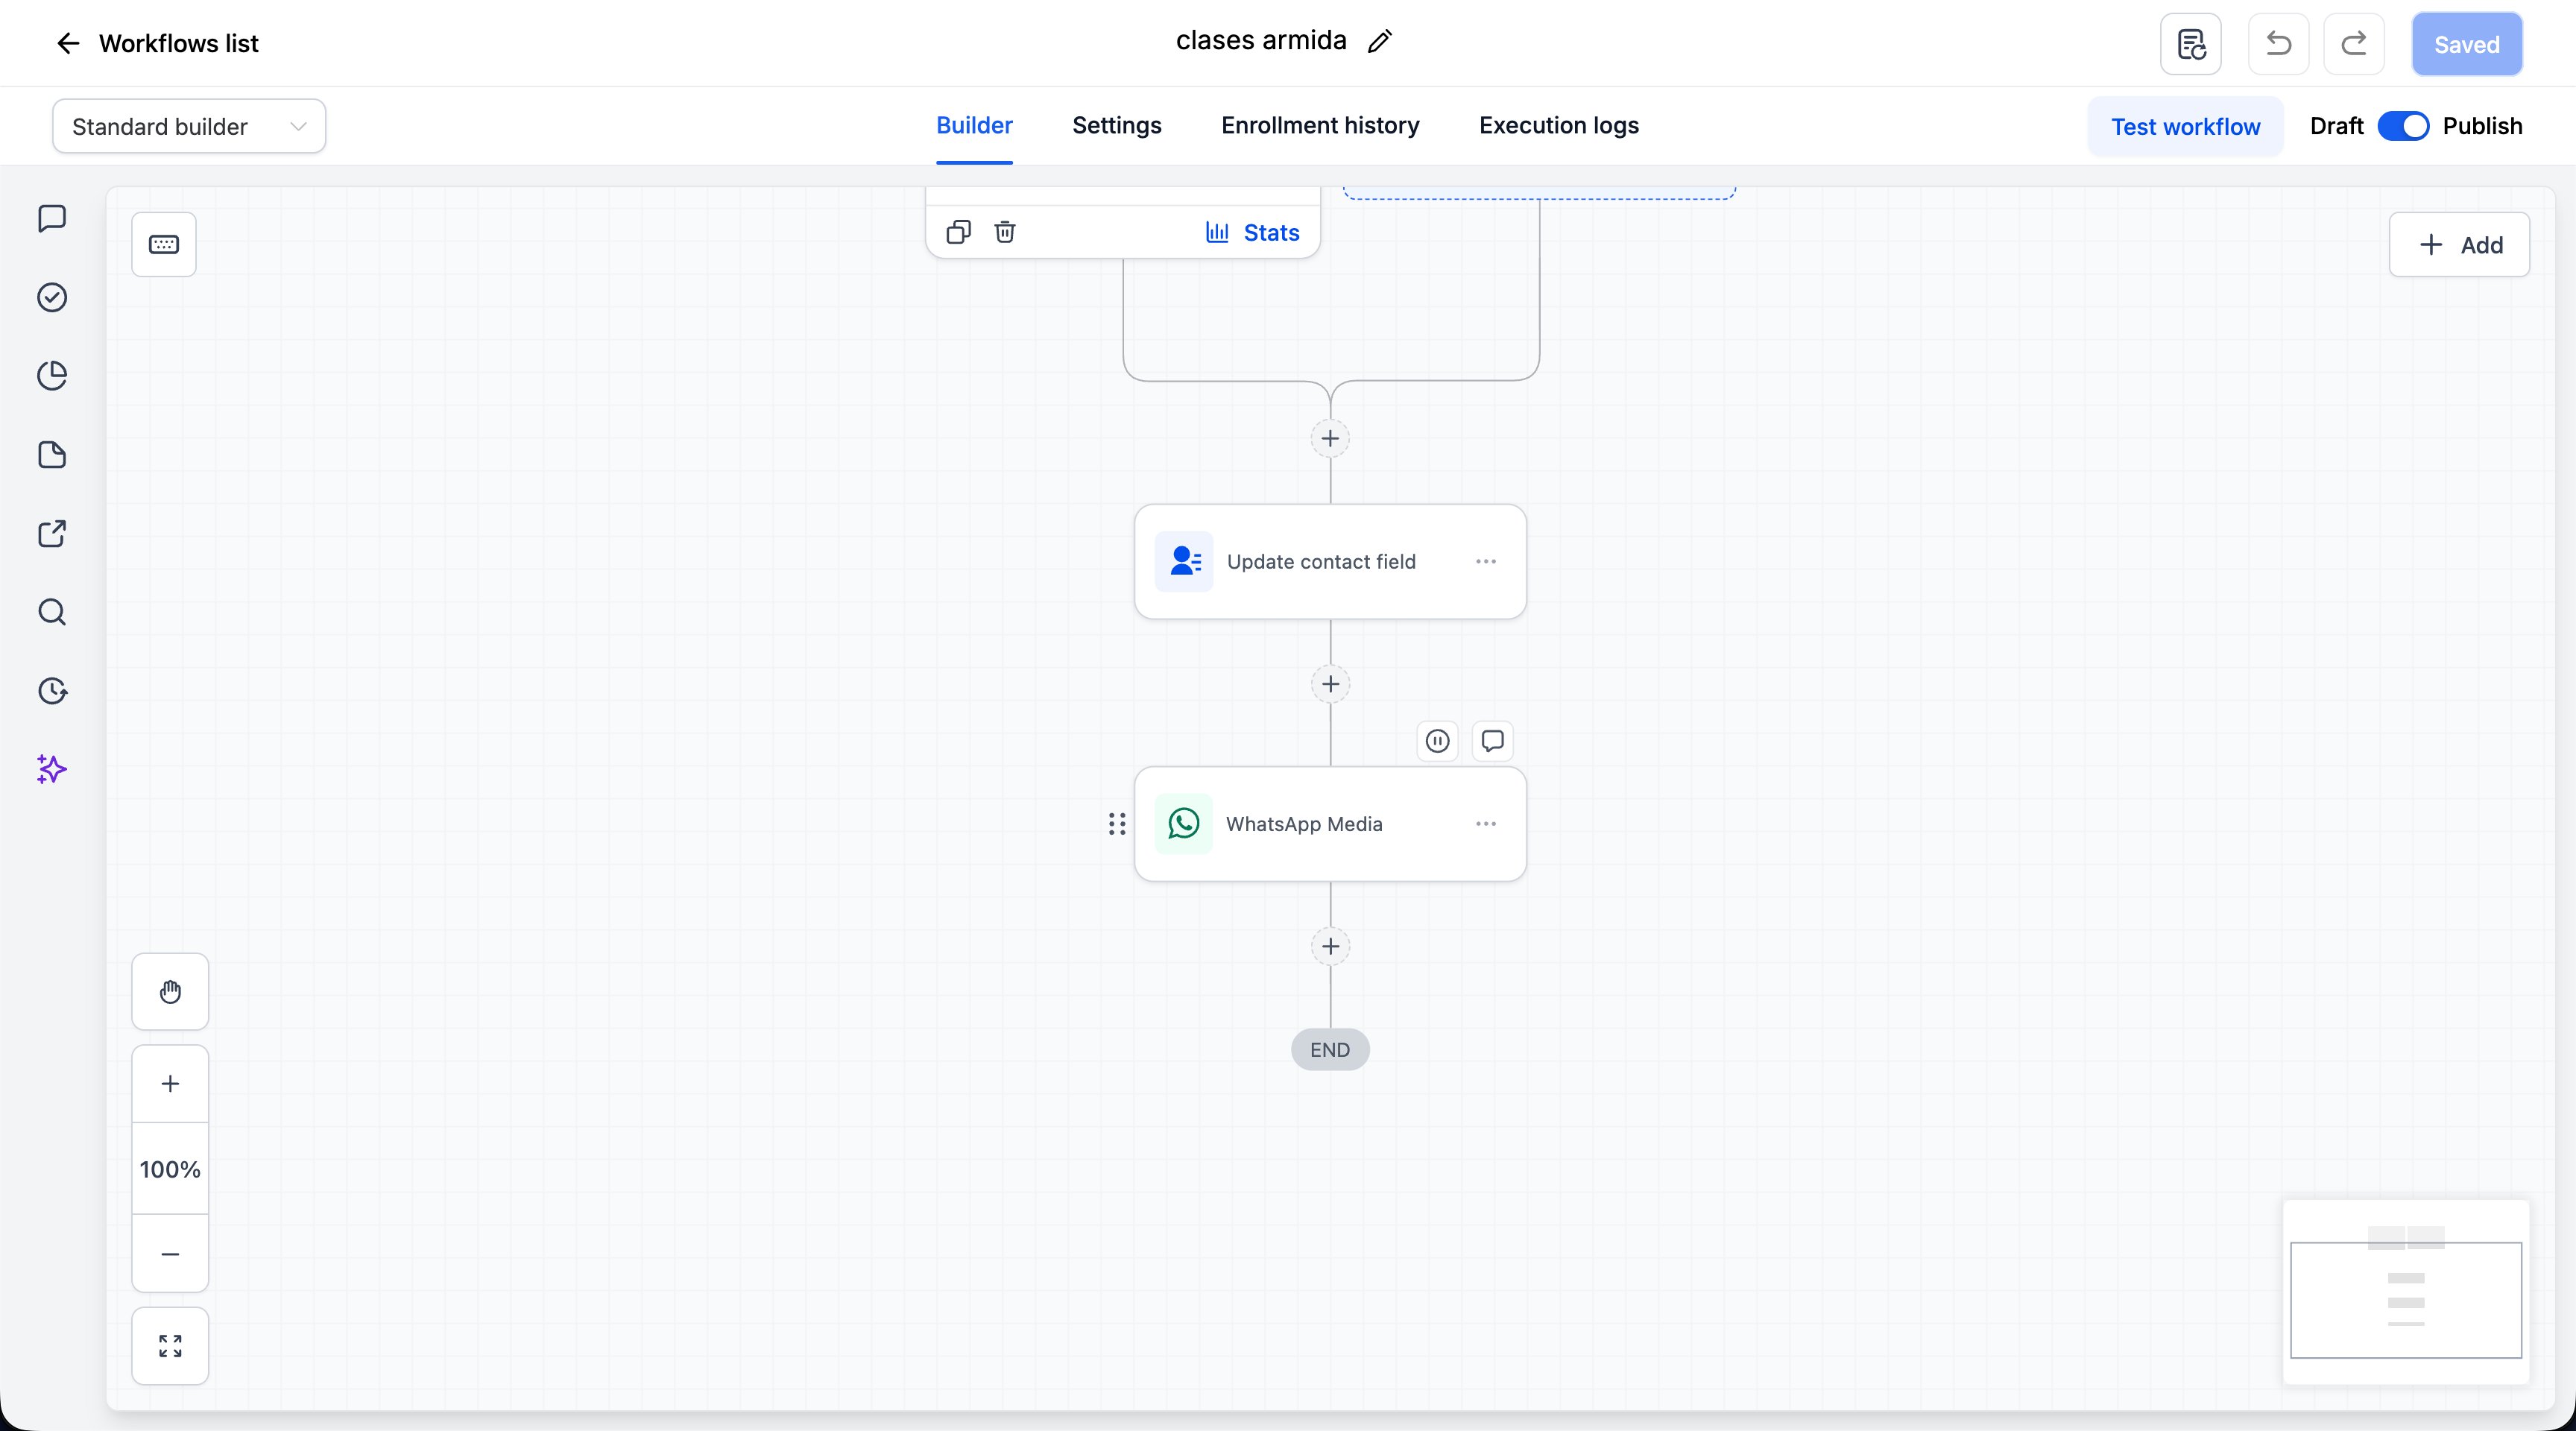The width and height of the screenshot is (2576, 1431).
Task: Open the Standard builder dropdown
Action: click(189, 126)
